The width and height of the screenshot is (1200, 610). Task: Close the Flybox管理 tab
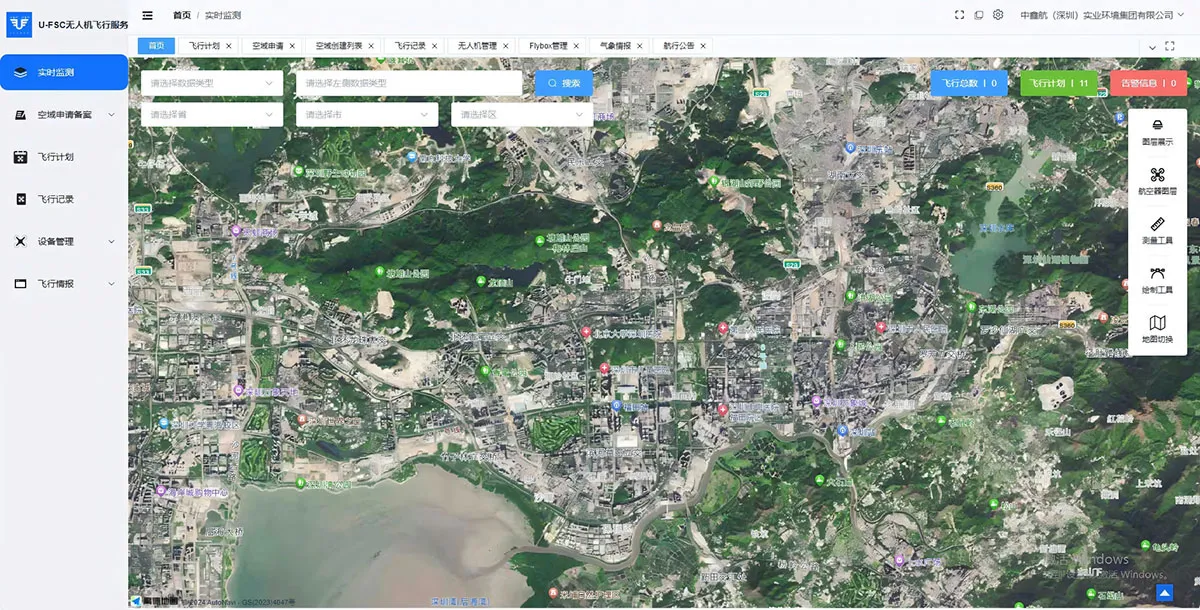click(577, 46)
